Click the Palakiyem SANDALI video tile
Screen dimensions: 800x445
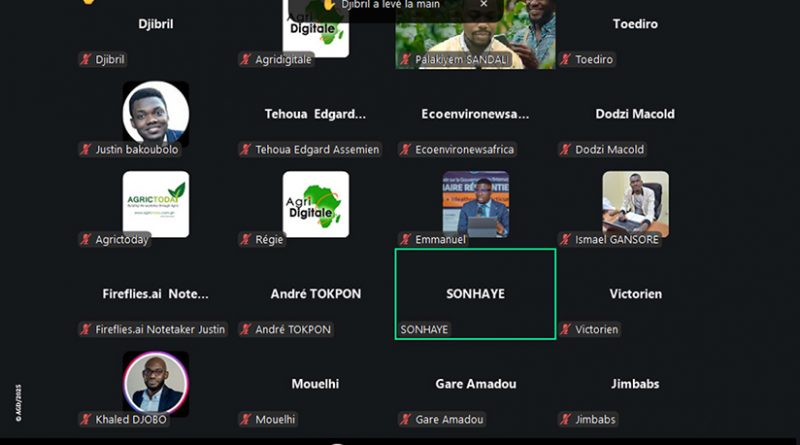pyautogui.click(x=476, y=34)
